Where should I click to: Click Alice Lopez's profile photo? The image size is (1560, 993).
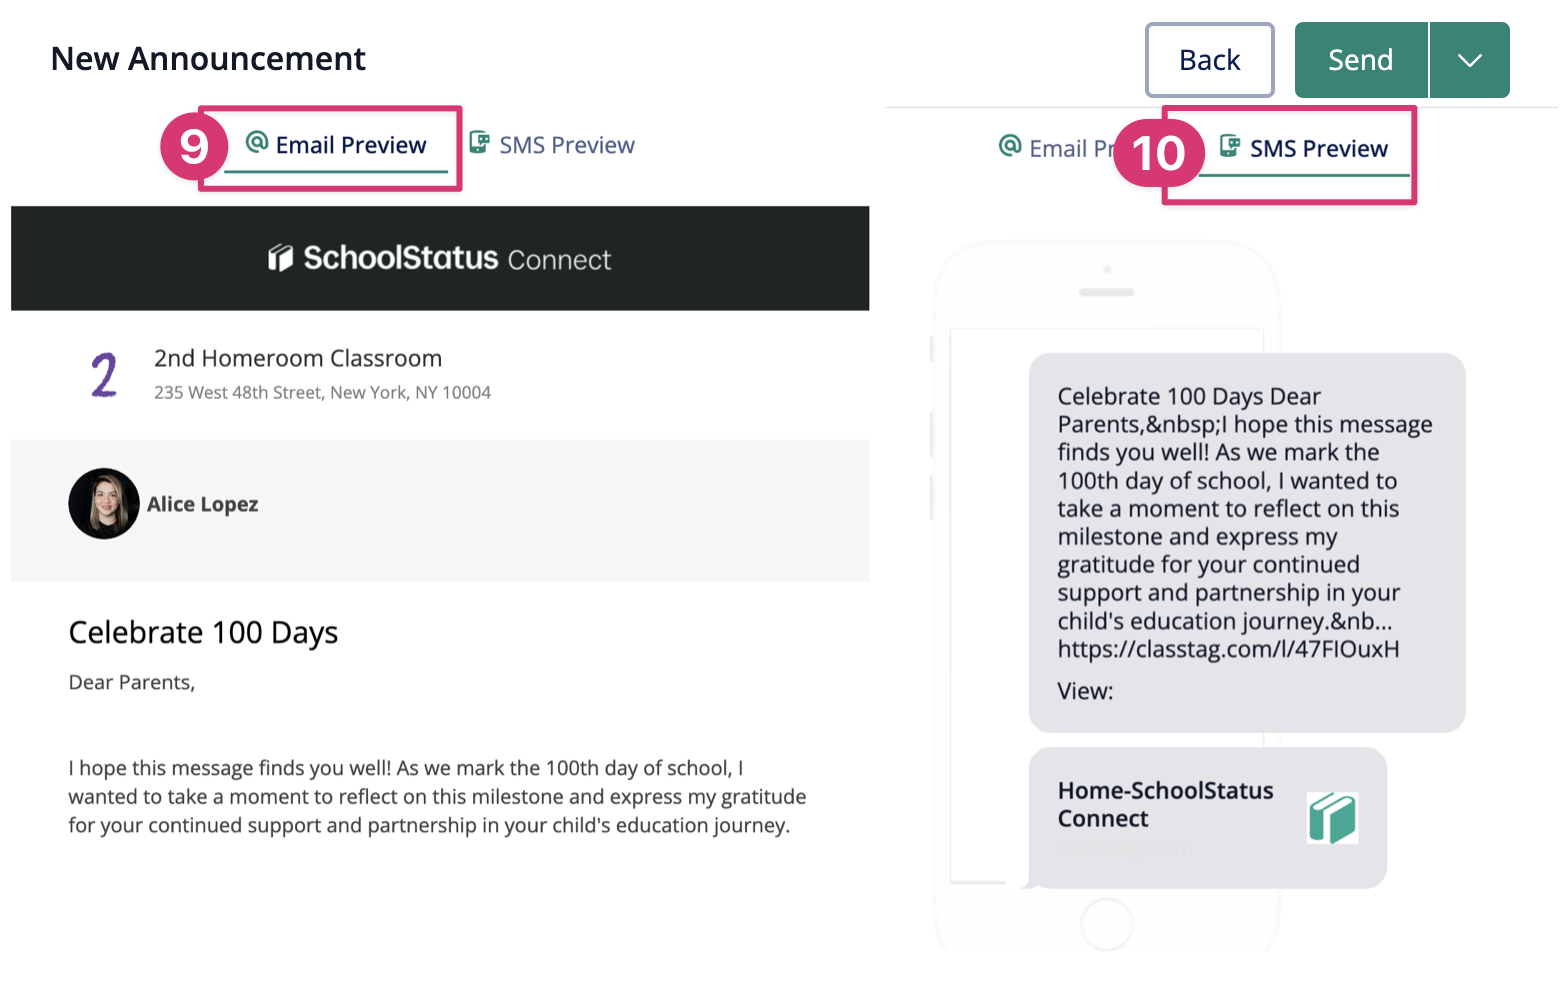tap(104, 504)
